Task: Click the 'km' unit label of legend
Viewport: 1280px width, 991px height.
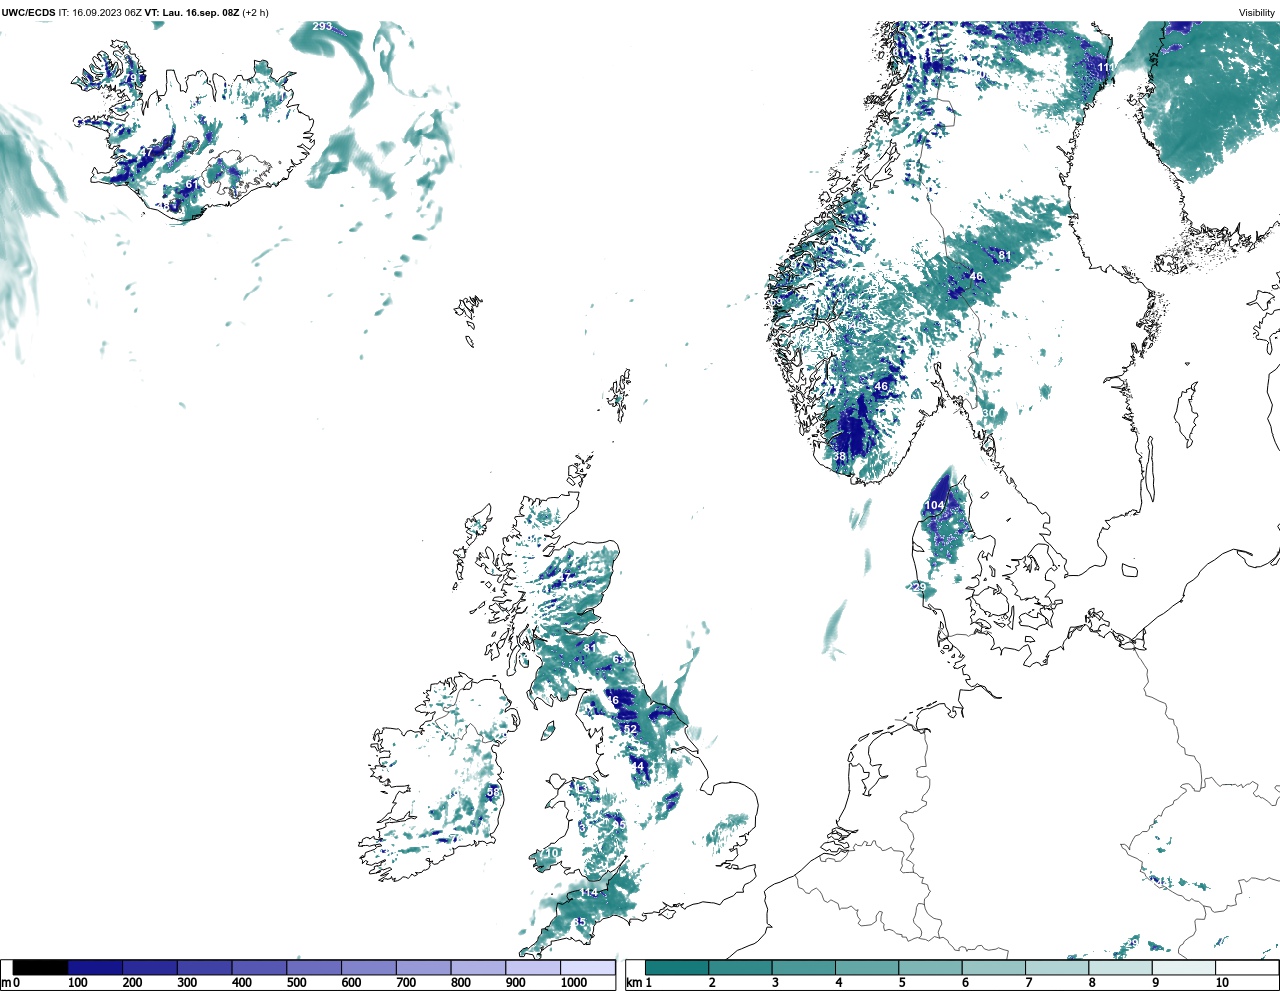Action: pyautogui.click(x=632, y=983)
